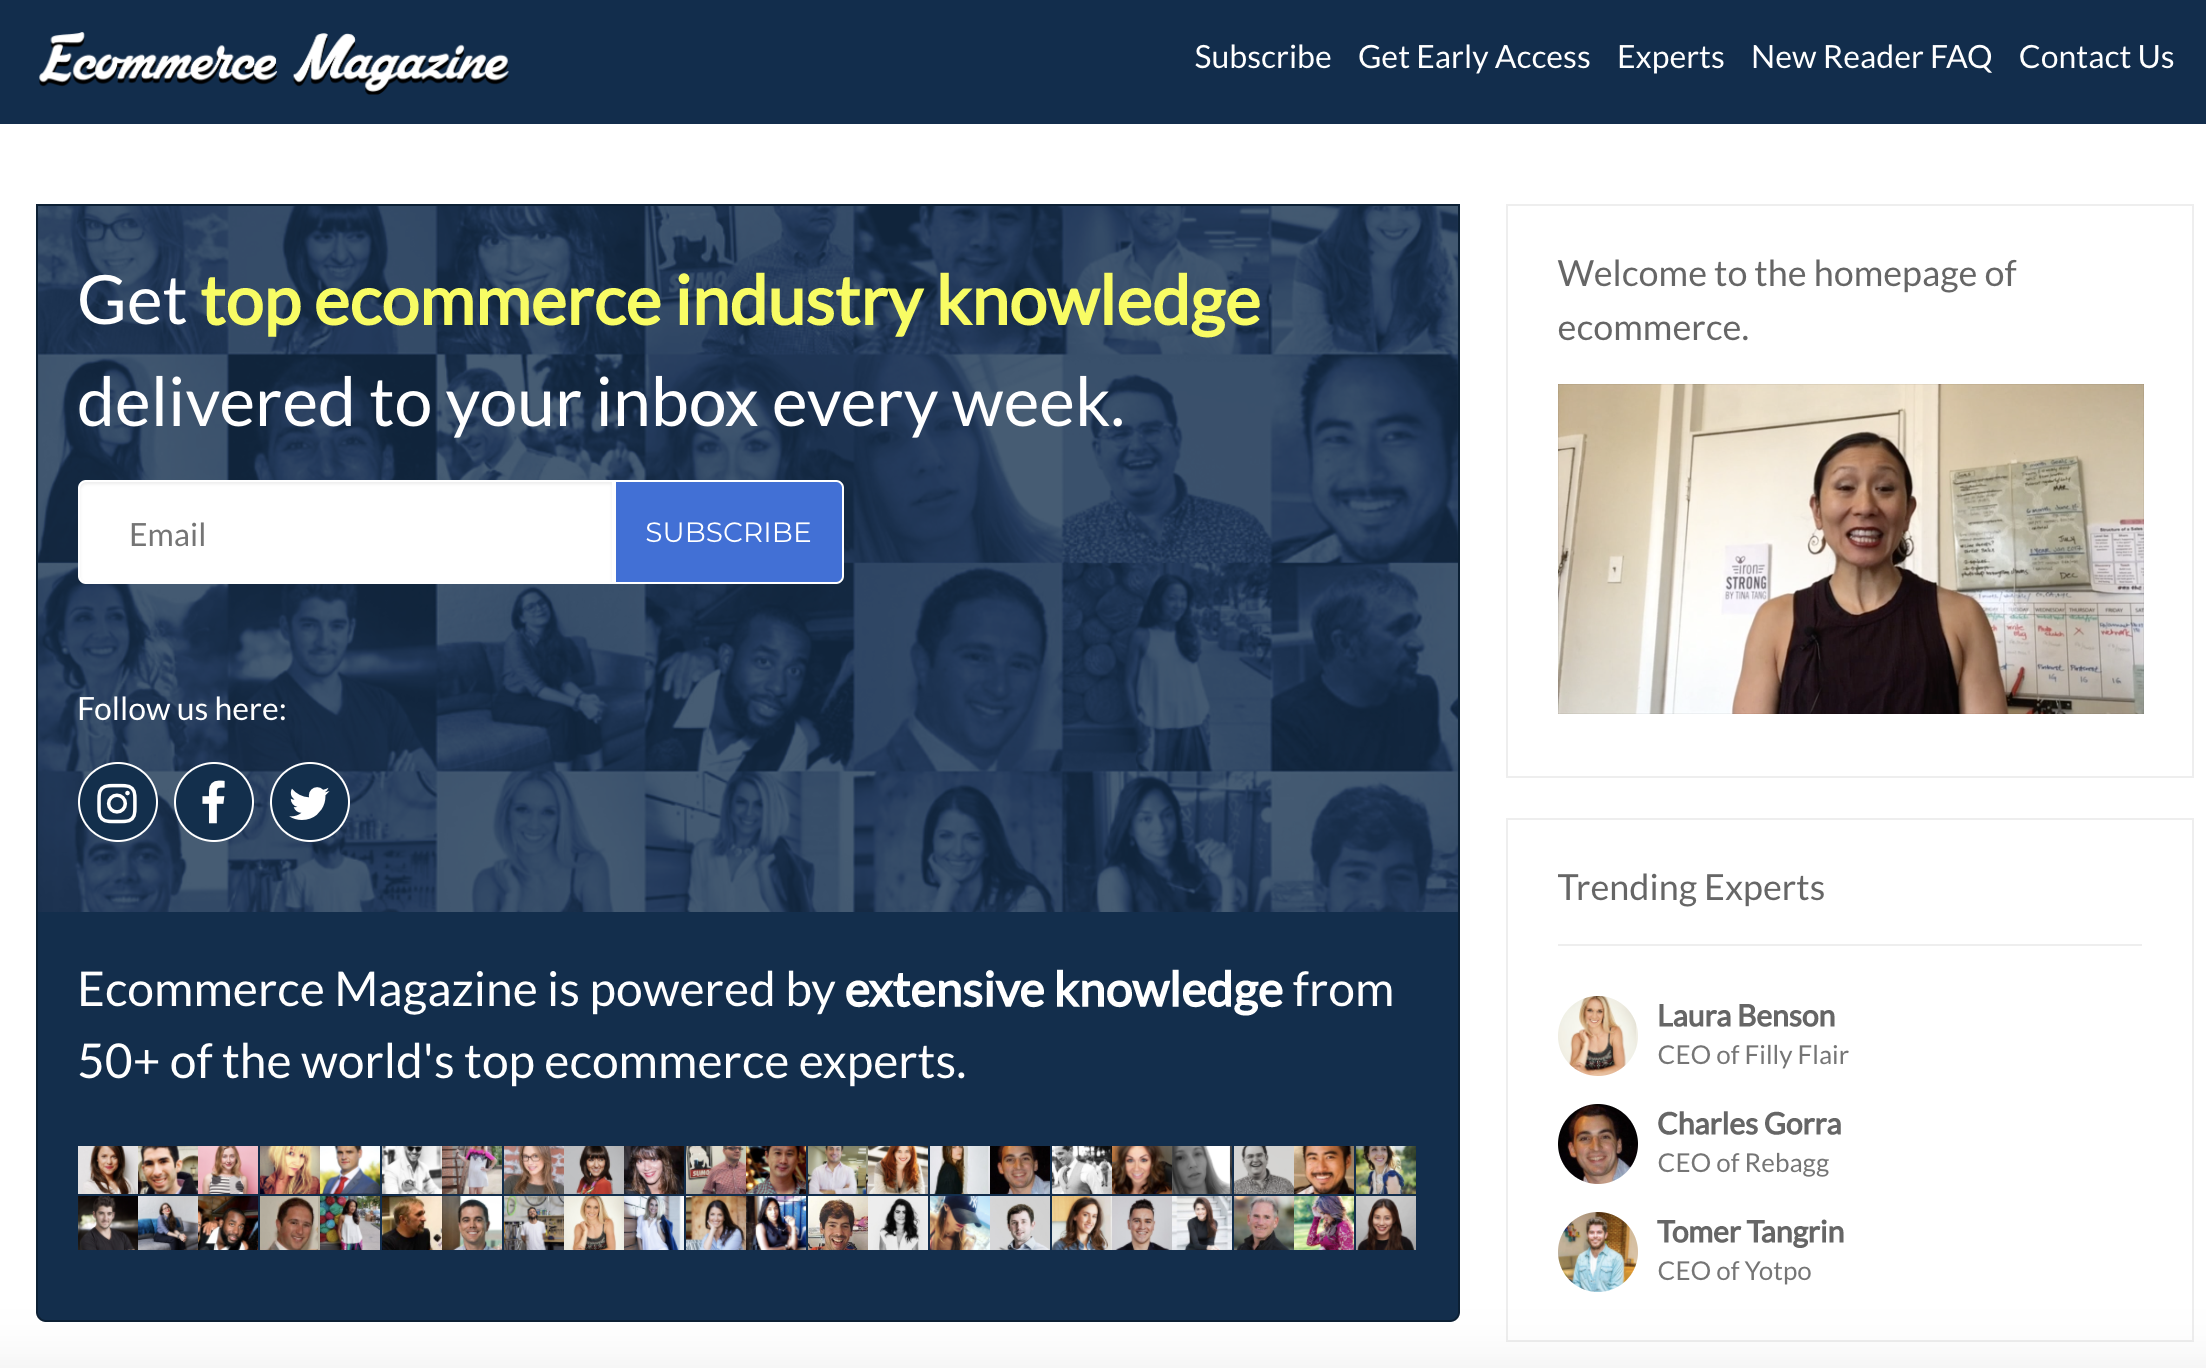Open the Subscribe menu item
Screen dimensions: 2206x1368
tap(1263, 57)
